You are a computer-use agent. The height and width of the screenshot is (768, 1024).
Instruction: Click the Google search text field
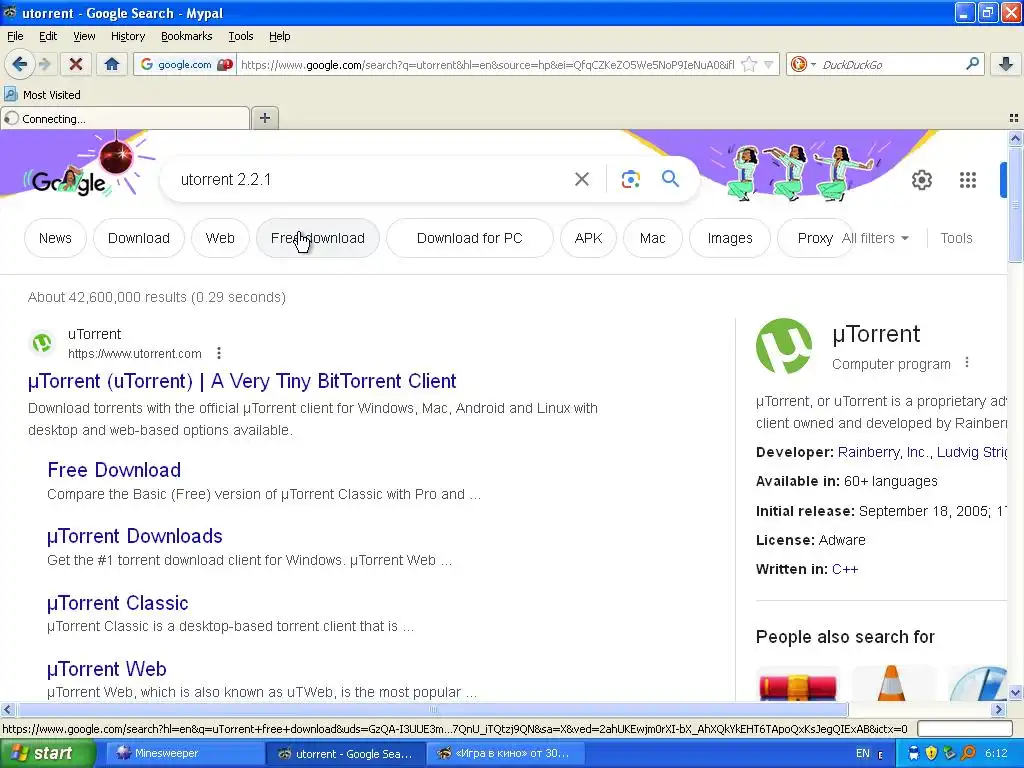[x=372, y=179]
